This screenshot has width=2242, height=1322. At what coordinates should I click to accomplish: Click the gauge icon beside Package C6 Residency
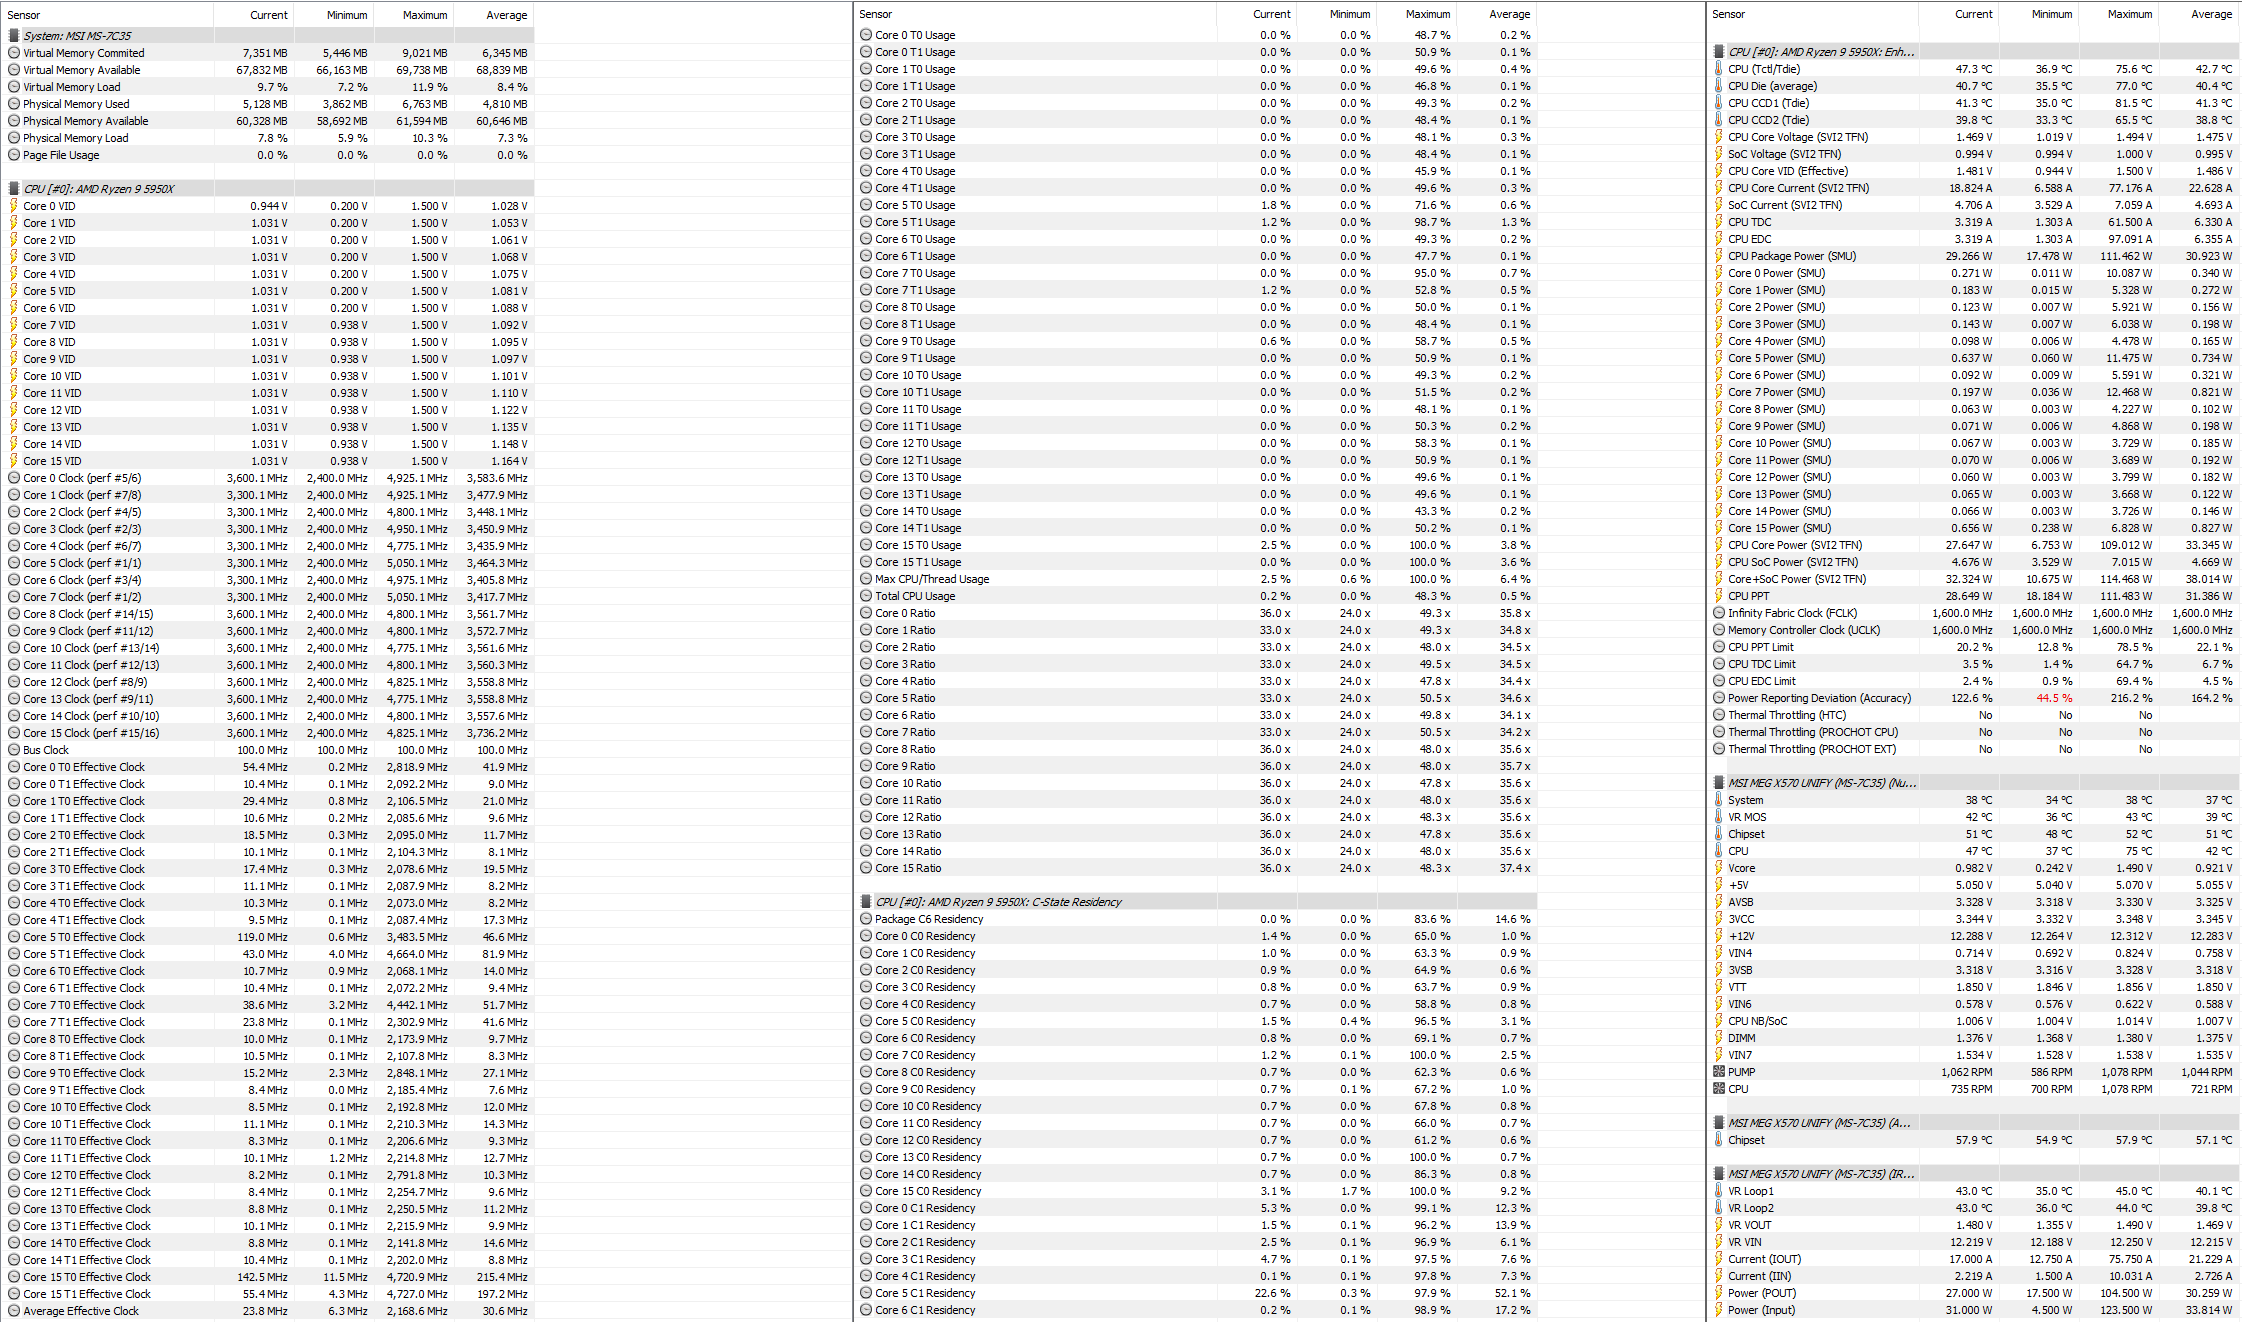point(866,918)
